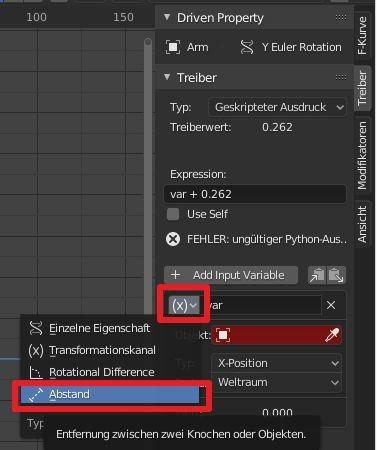The height and width of the screenshot is (450, 377).
Task: Switch to the Treiber sidebar tab
Action: tap(362, 88)
